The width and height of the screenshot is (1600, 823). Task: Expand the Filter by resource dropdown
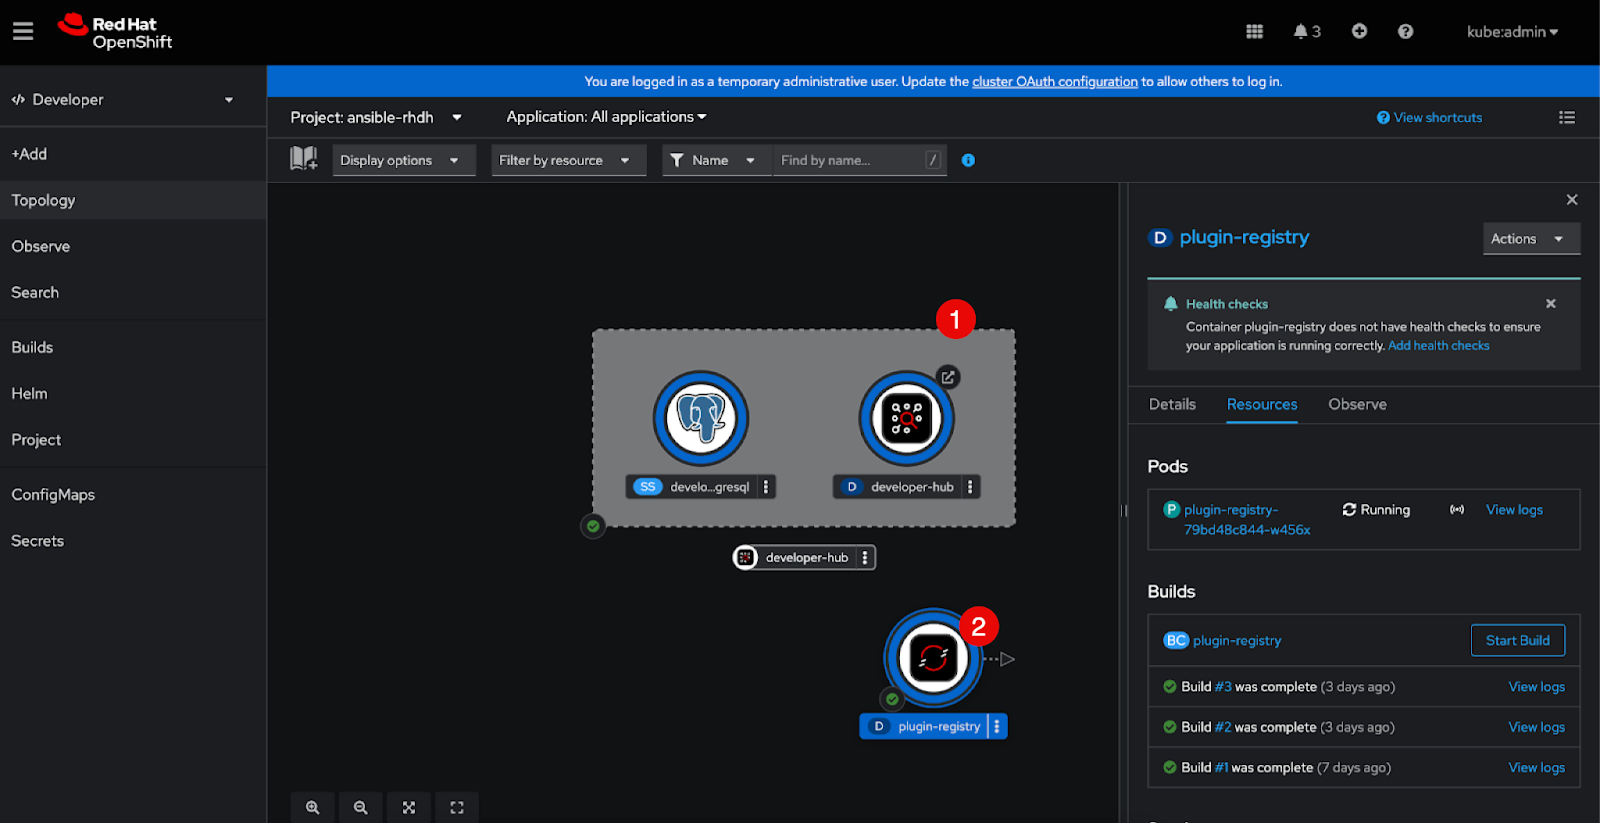pos(568,160)
